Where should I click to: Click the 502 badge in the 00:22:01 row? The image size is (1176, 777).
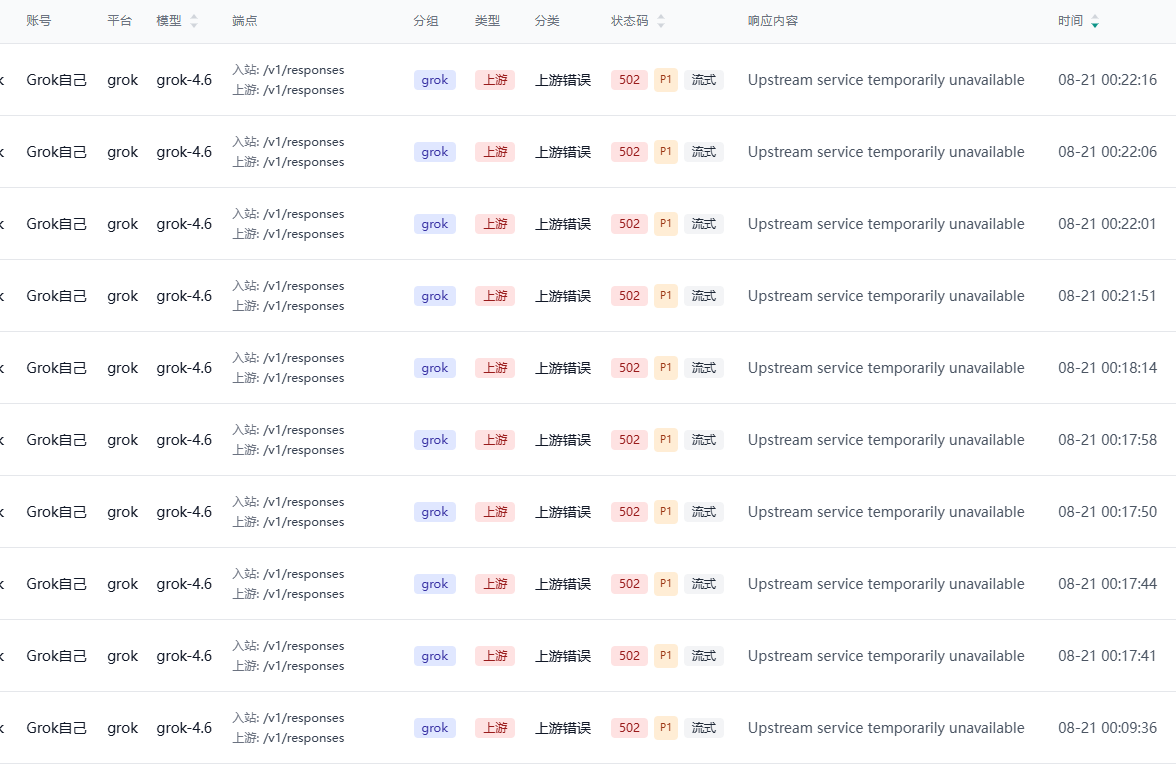pos(629,224)
